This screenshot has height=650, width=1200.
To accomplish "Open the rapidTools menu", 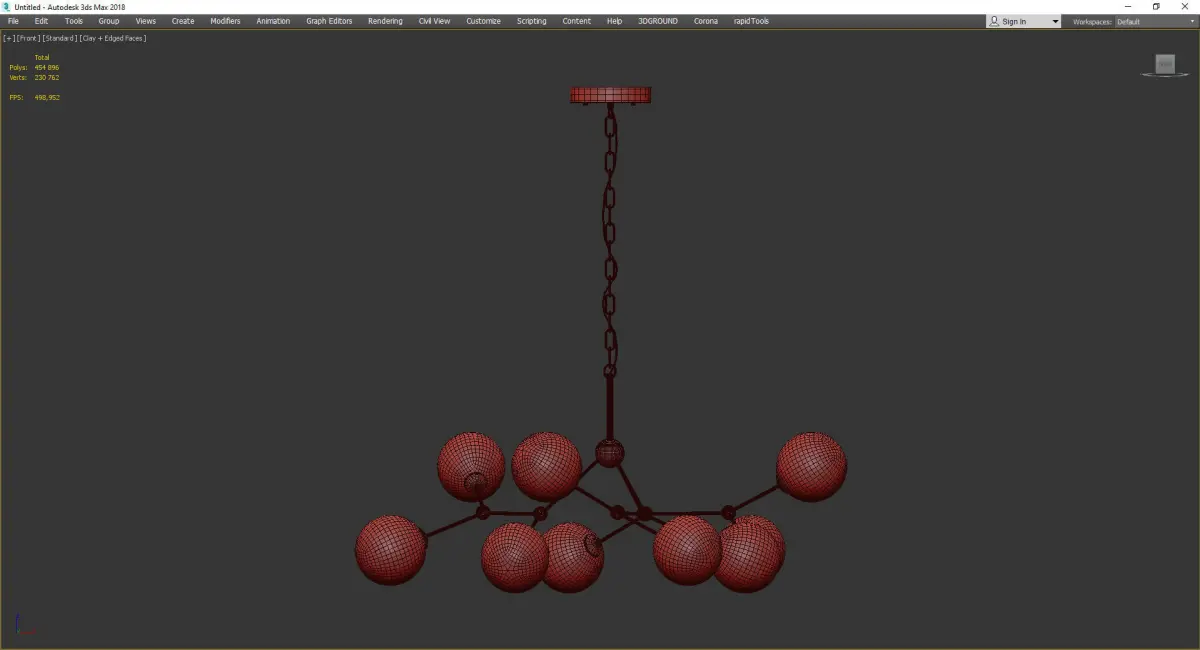I will [751, 21].
